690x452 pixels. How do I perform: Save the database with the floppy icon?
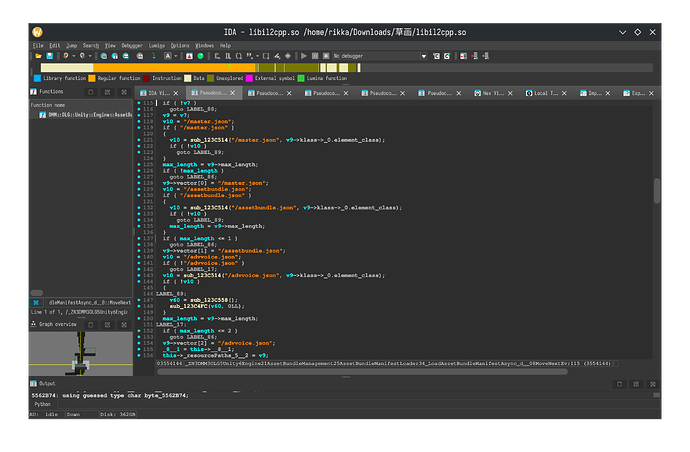pos(50,56)
